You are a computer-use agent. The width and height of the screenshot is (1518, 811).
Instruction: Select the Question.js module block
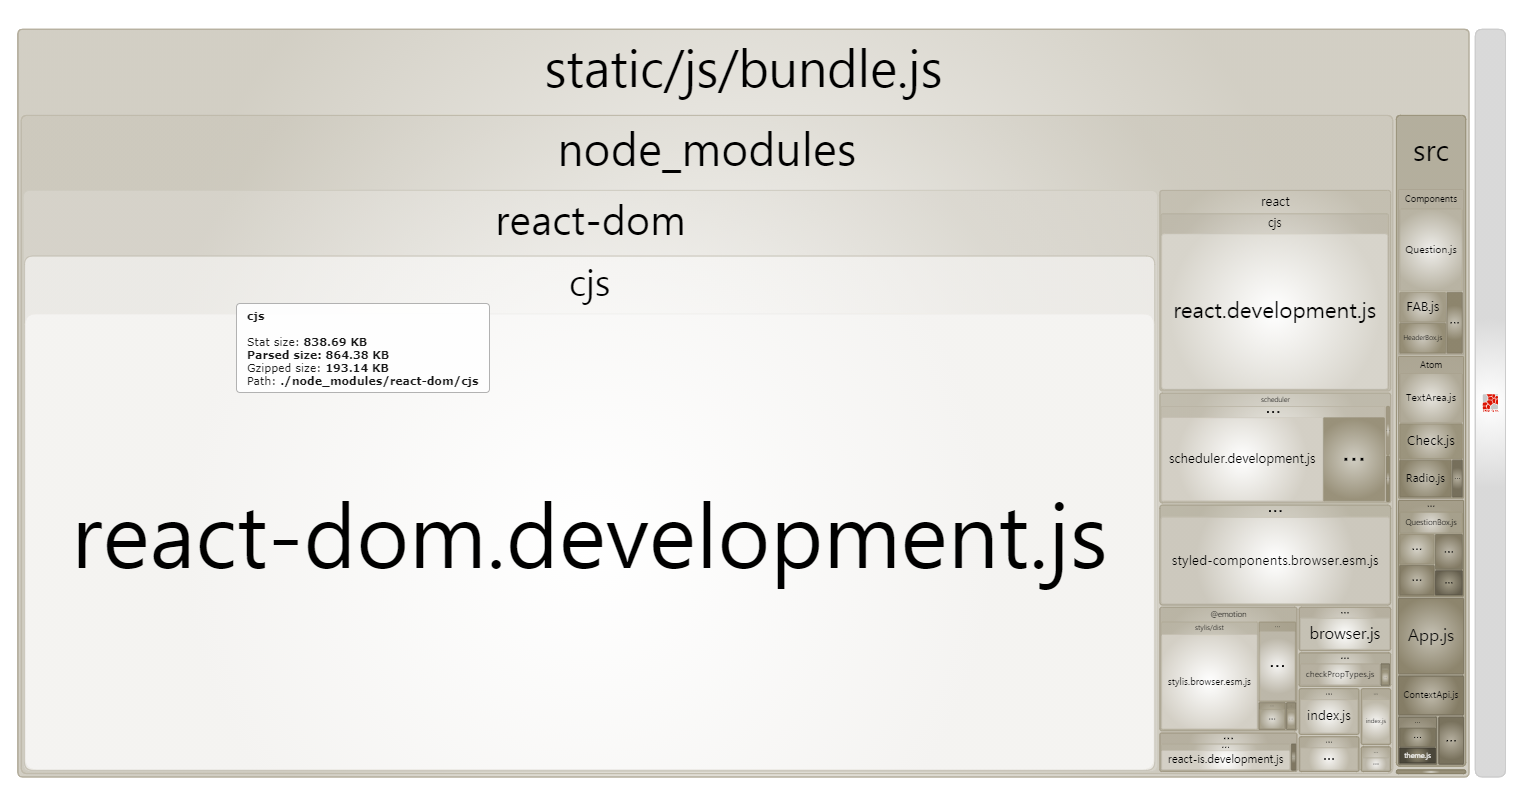tap(1431, 250)
